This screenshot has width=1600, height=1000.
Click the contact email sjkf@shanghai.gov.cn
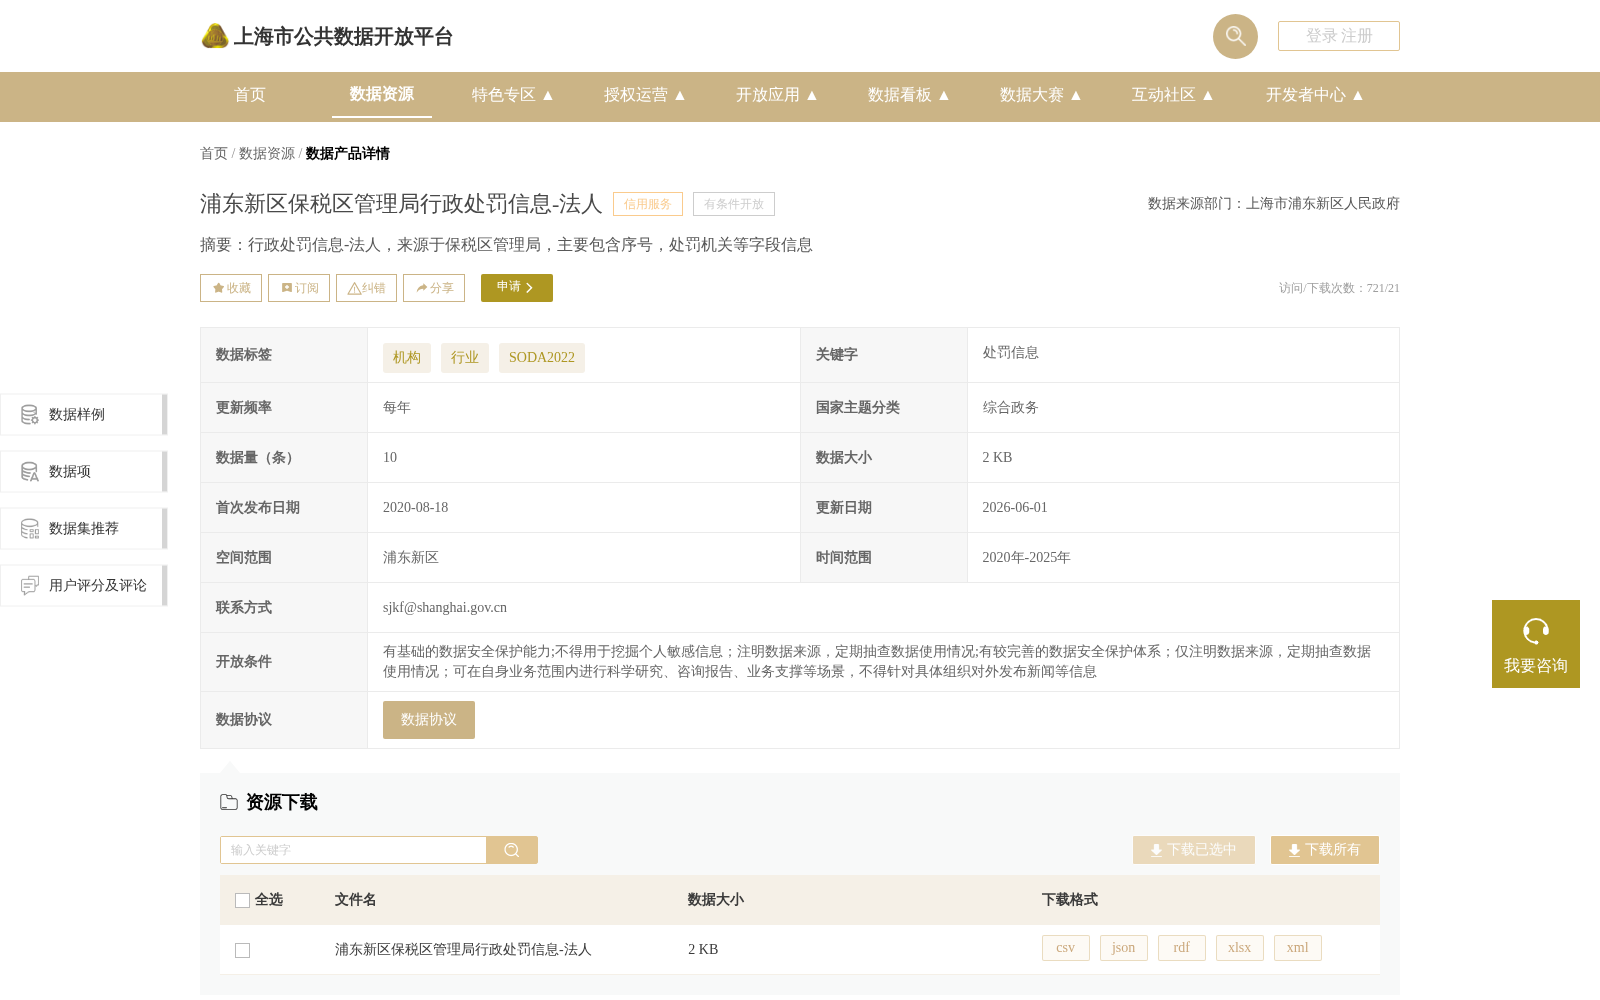tap(445, 608)
